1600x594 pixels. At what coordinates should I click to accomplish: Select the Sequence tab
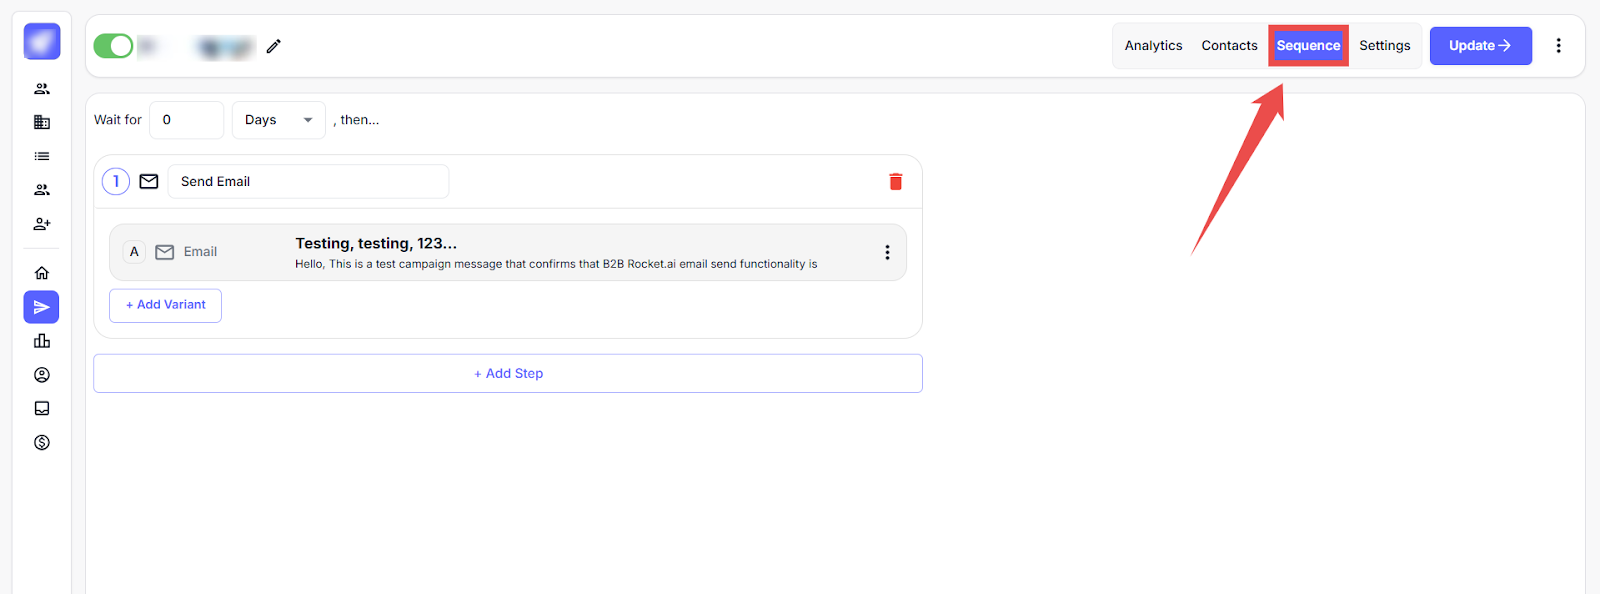(x=1308, y=46)
